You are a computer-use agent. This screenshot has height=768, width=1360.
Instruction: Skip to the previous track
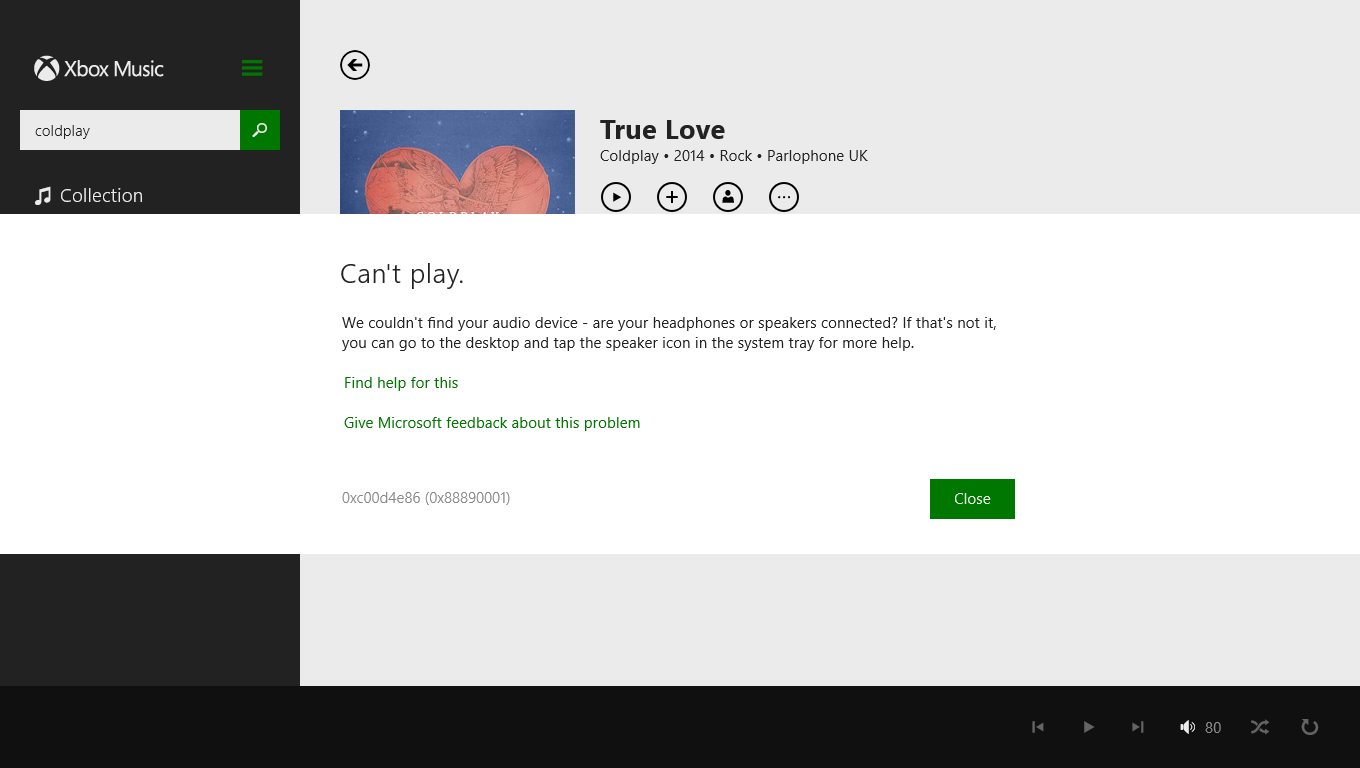tap(1038, 727)
